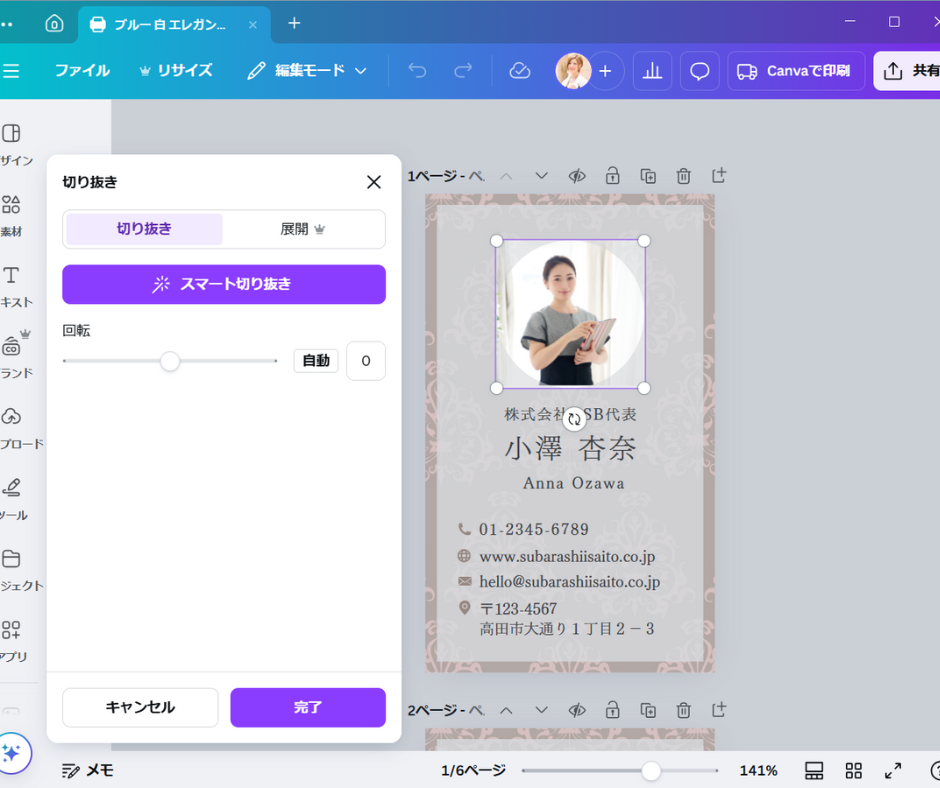The image size is (940, 788).
Task: Toggle the lock on page 1
Action: [x=612, y=176]
